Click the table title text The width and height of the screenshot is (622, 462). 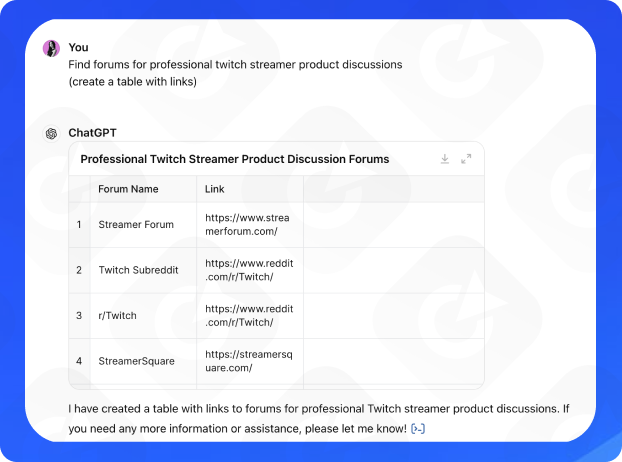click(234, 159)
